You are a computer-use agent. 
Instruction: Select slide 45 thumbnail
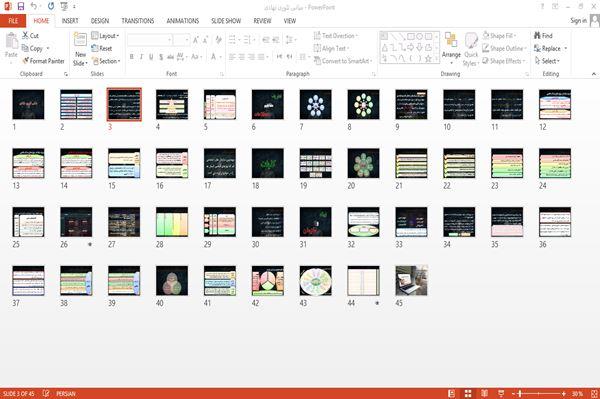[411, 280]
